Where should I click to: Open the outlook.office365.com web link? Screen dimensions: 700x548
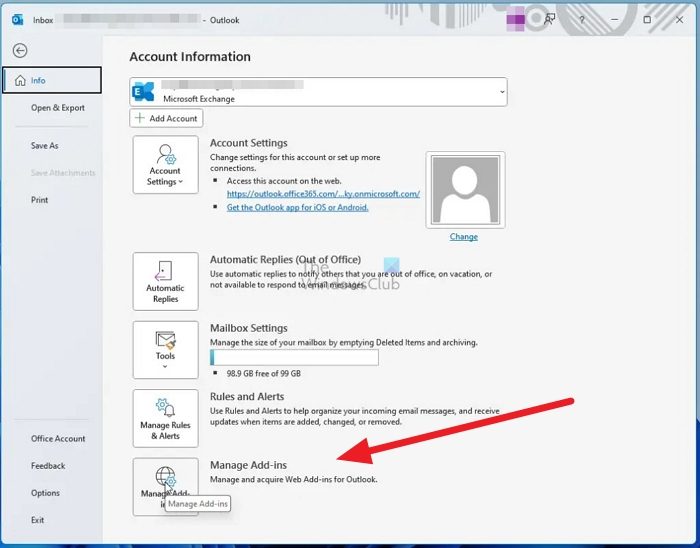(x=323, y=194)
